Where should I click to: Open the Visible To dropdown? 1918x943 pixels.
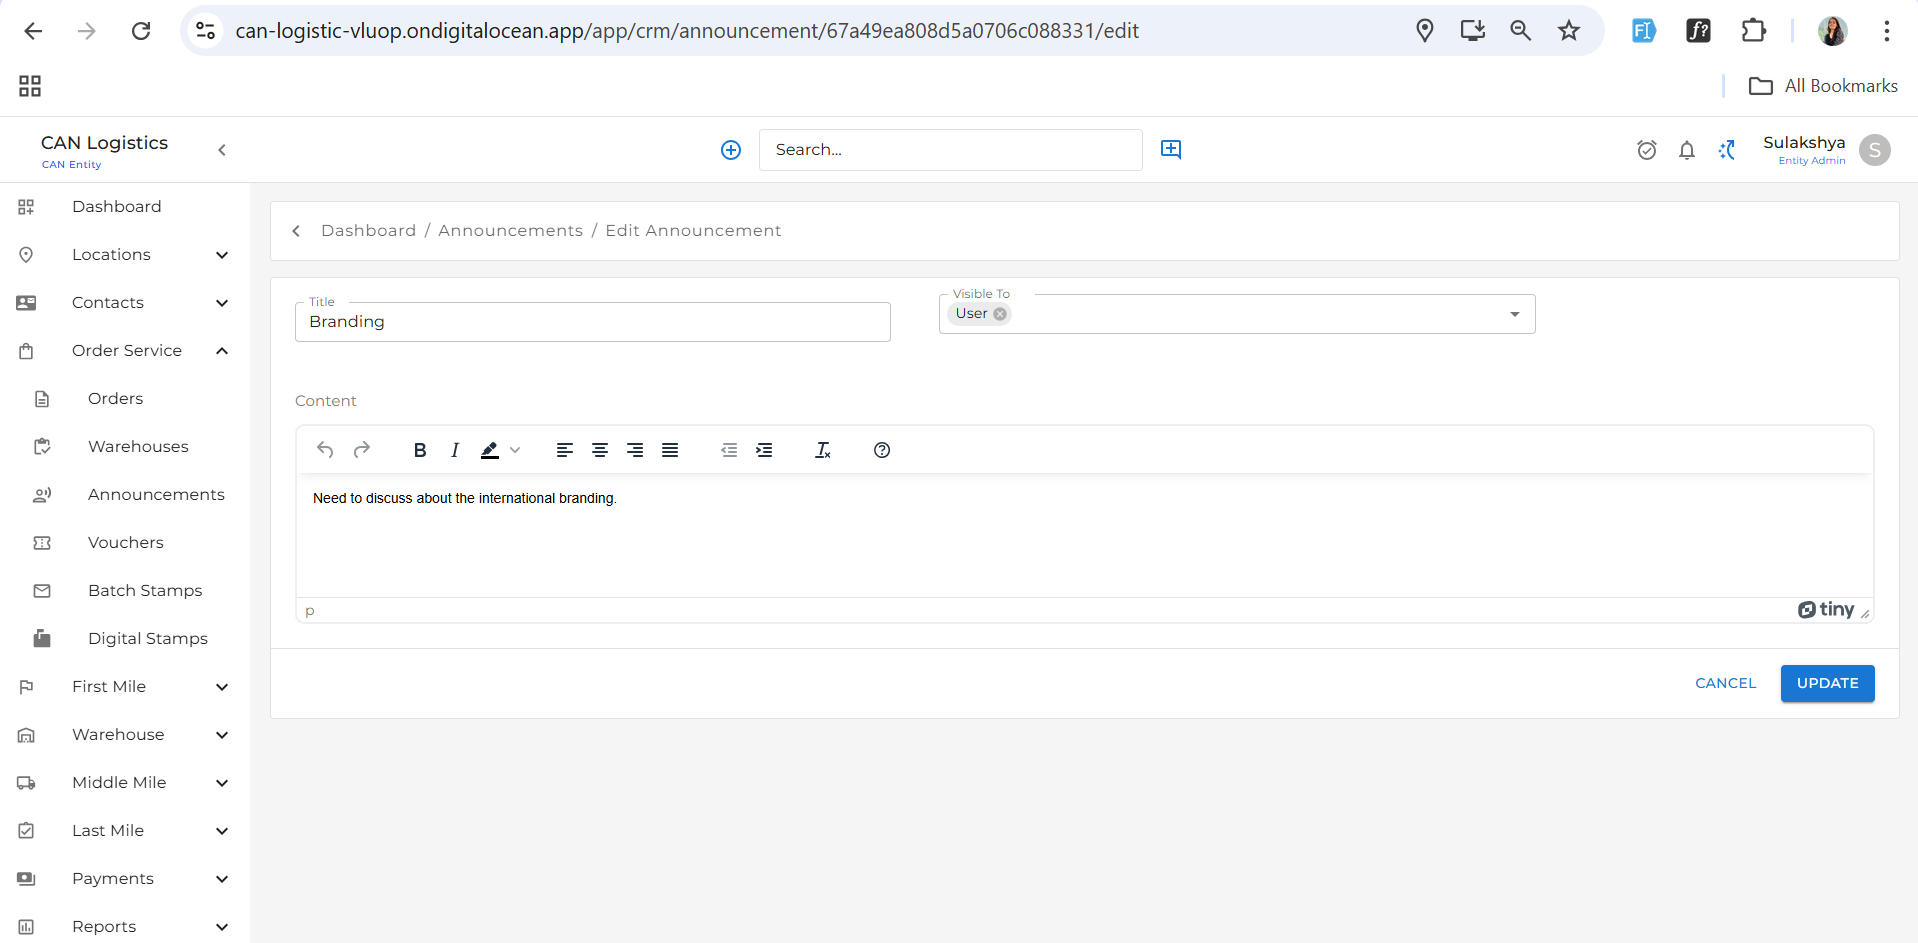(x=1515, y=314)
